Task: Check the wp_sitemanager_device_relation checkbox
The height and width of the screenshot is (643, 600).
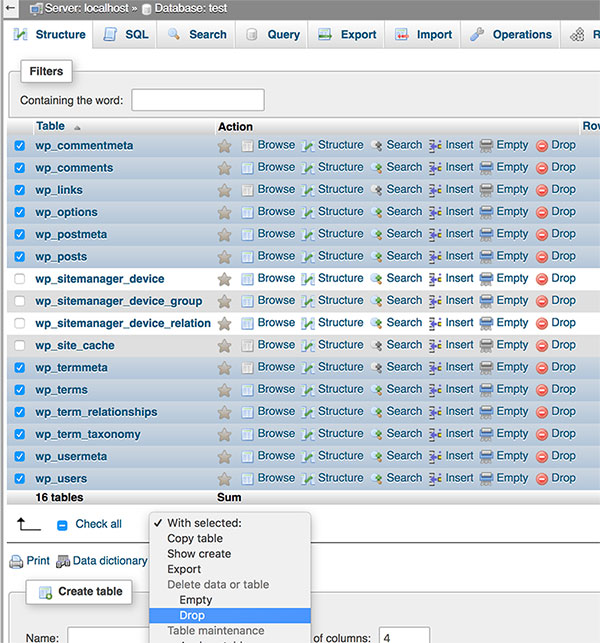Action: pyautogui.click(x=20, y=323)
